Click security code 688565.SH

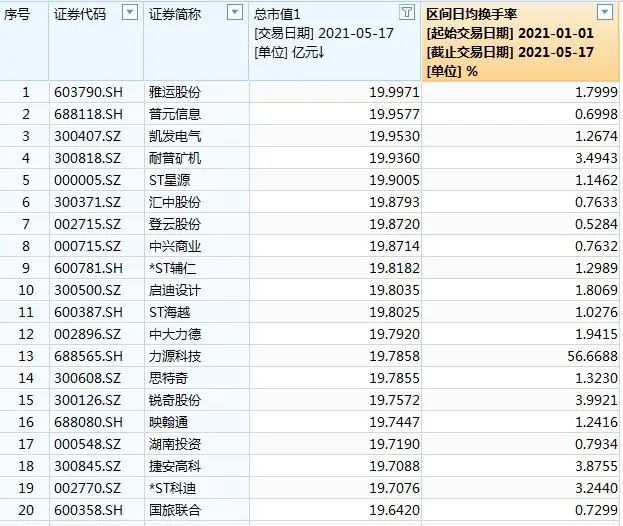coord(88,356)
